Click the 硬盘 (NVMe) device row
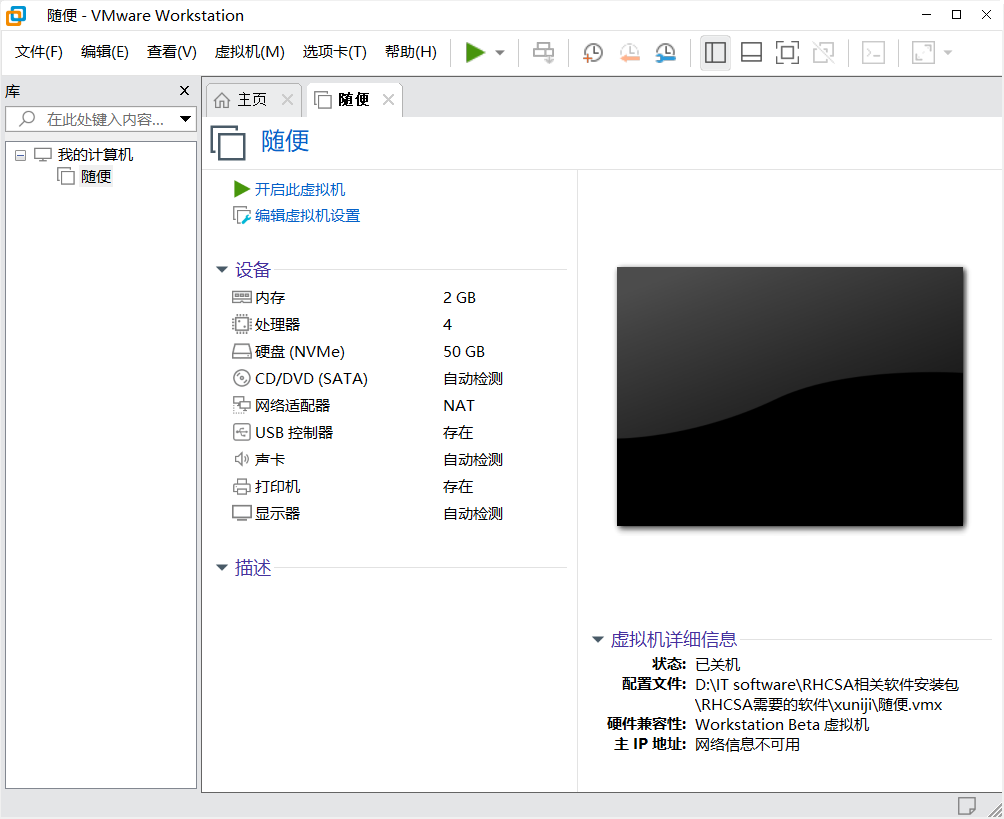 (368, 352)
